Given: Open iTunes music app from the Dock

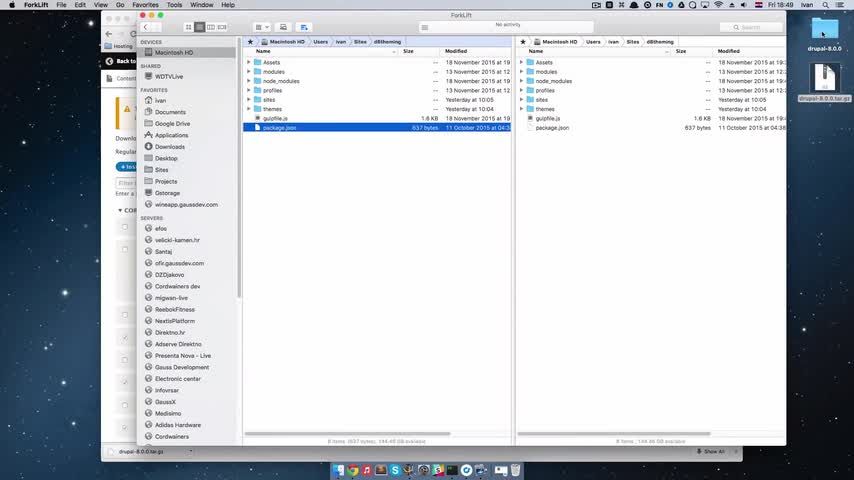Looking at the screenshot, I should (x=367, y=470).
